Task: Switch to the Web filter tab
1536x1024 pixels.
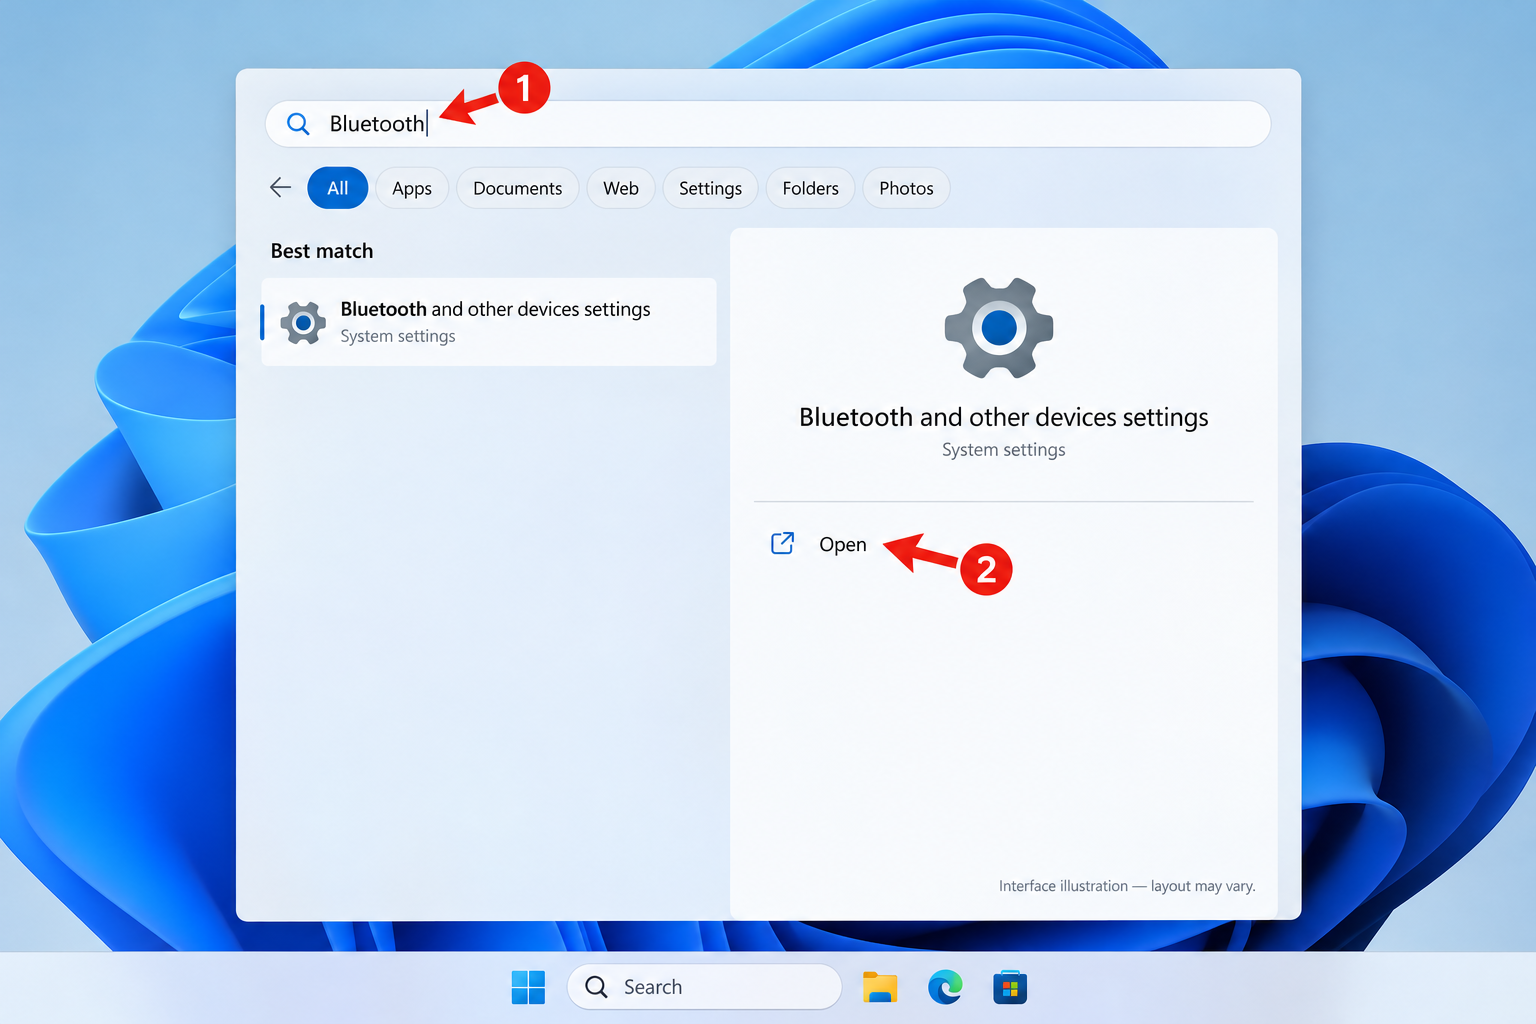Action: pyautogui.click(x=621, y=188)
